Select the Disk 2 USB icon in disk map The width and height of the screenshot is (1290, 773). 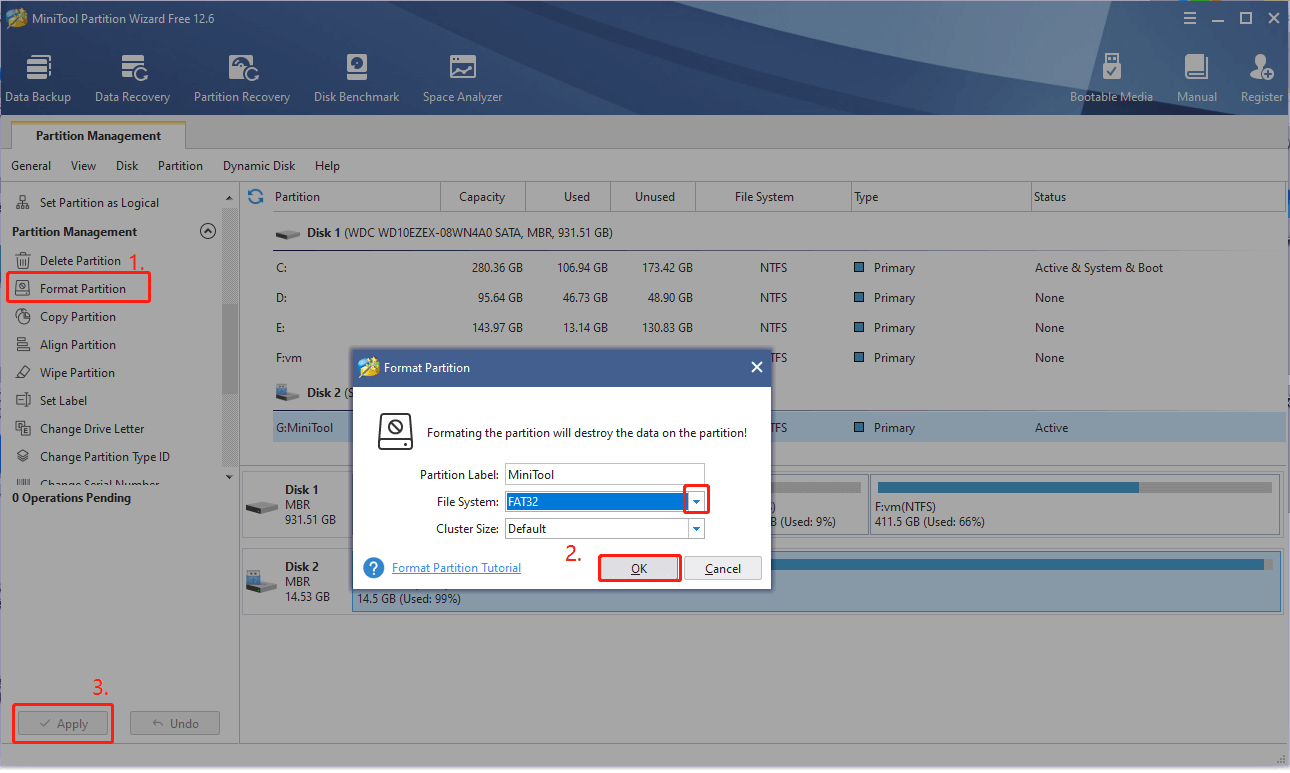pyautogui.click(x=259, y=581)
